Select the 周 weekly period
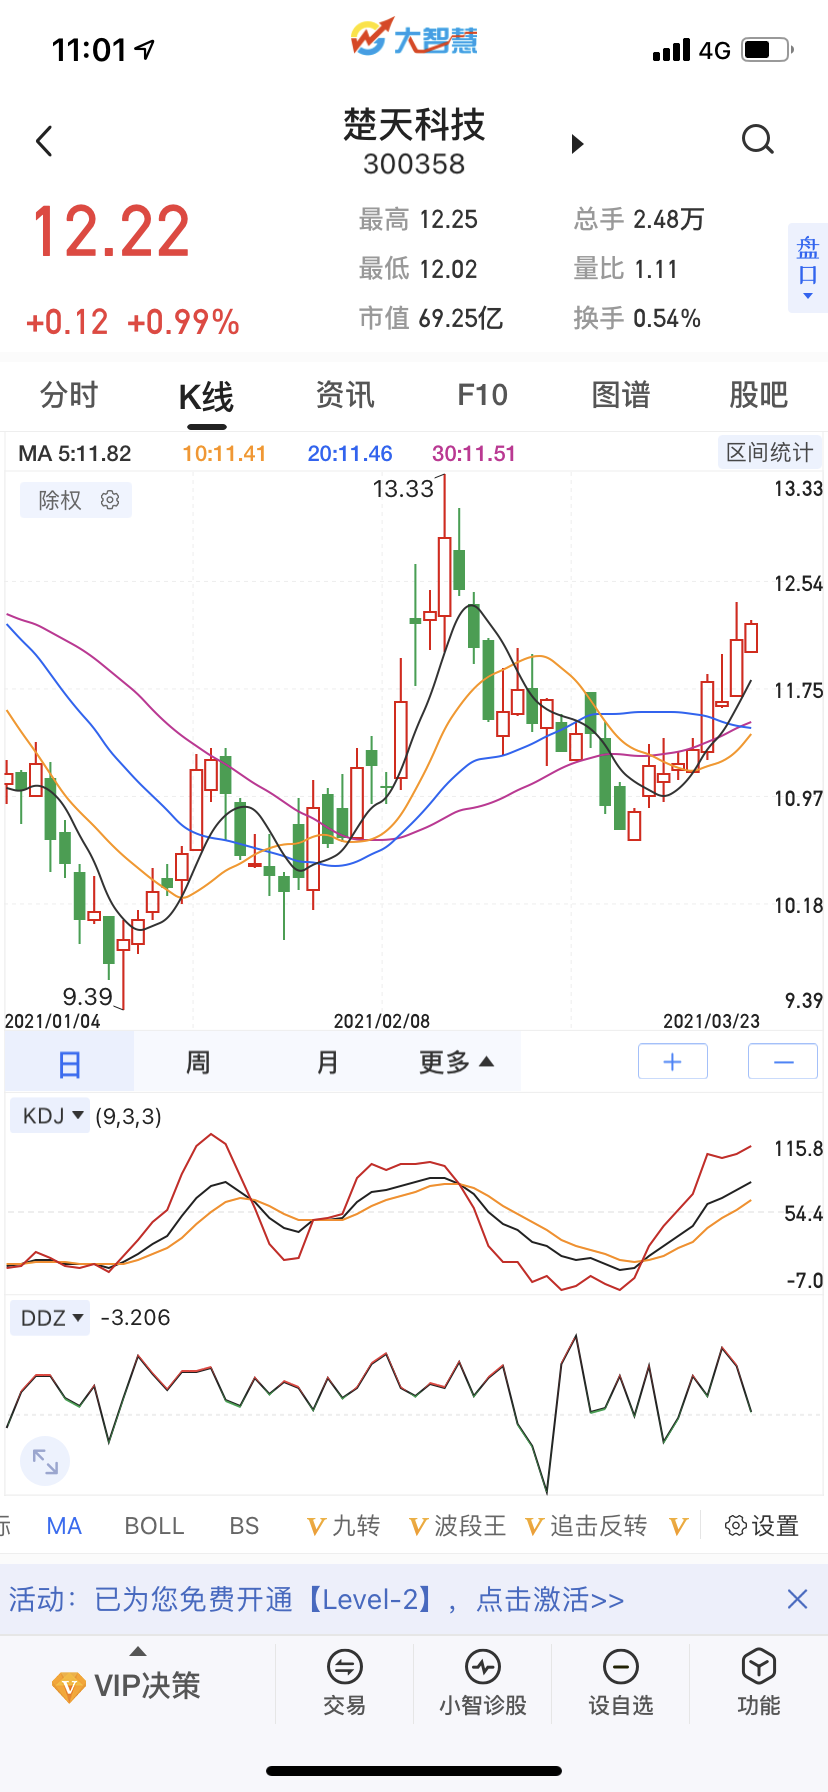The height and width of the screenshot is (1792, 828). [198, 1062]
